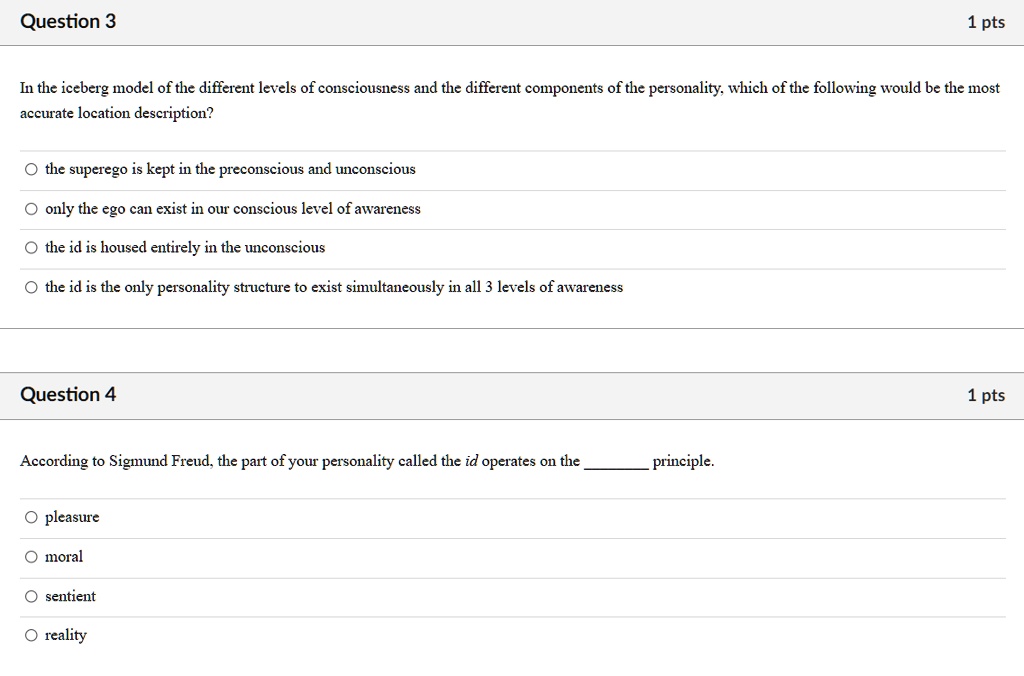Click the 'Question 4' heading

(x=68, y=394)
